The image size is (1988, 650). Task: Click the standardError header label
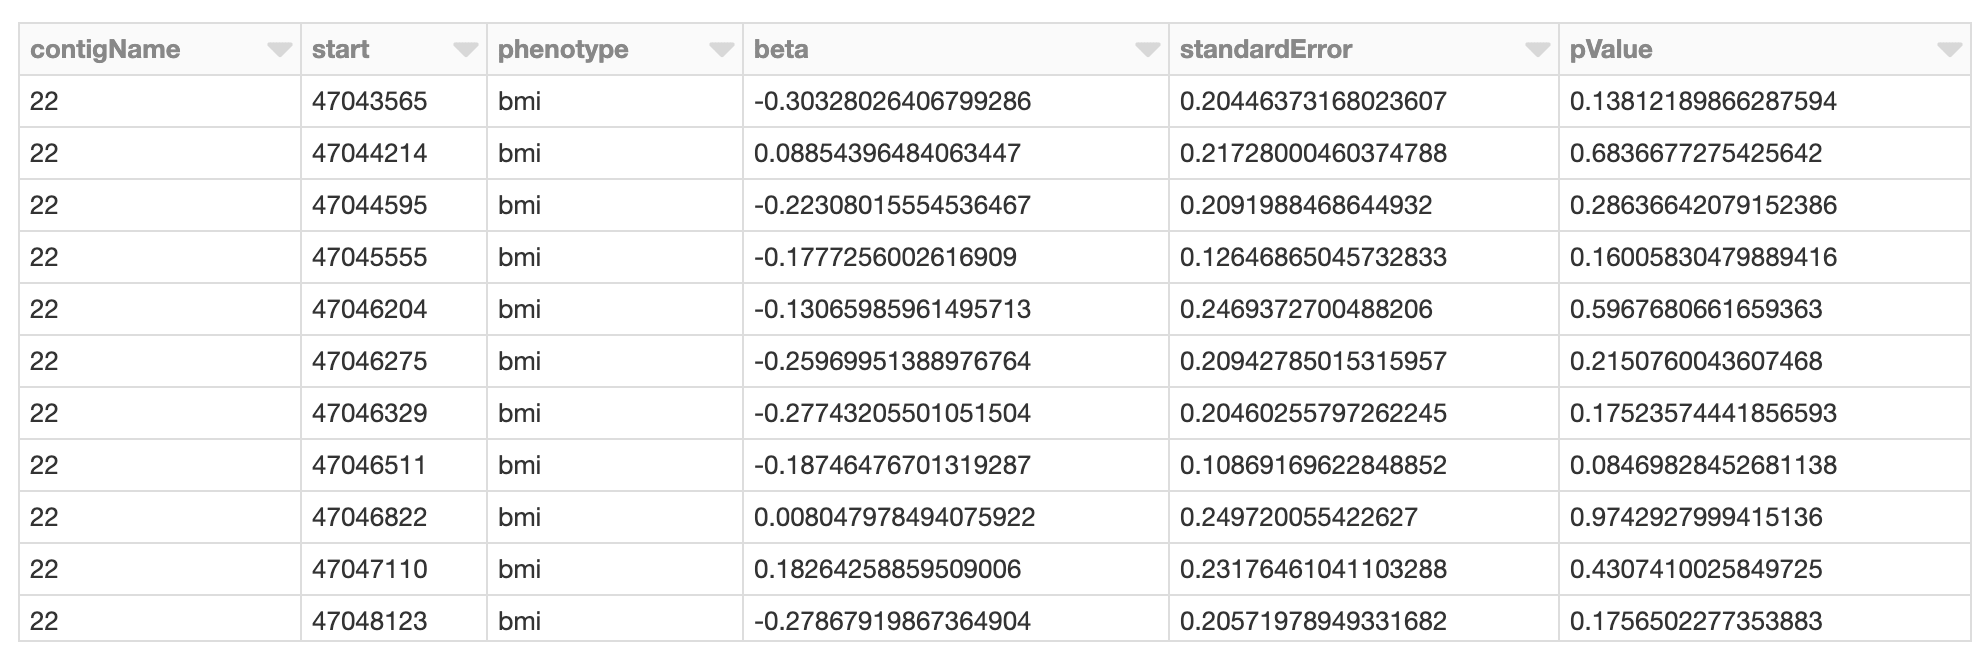coord(1265,50)
